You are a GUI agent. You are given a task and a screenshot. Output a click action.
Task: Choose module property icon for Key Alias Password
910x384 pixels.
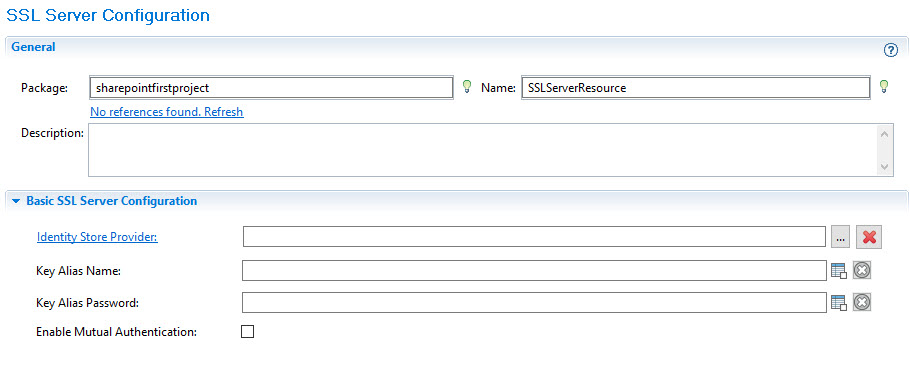839,302
